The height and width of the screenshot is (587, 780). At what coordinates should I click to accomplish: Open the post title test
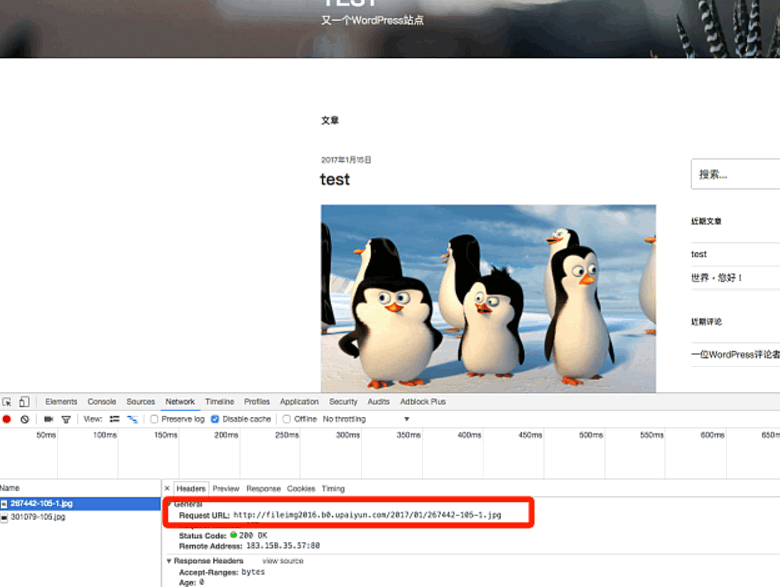tap(335, 180)
